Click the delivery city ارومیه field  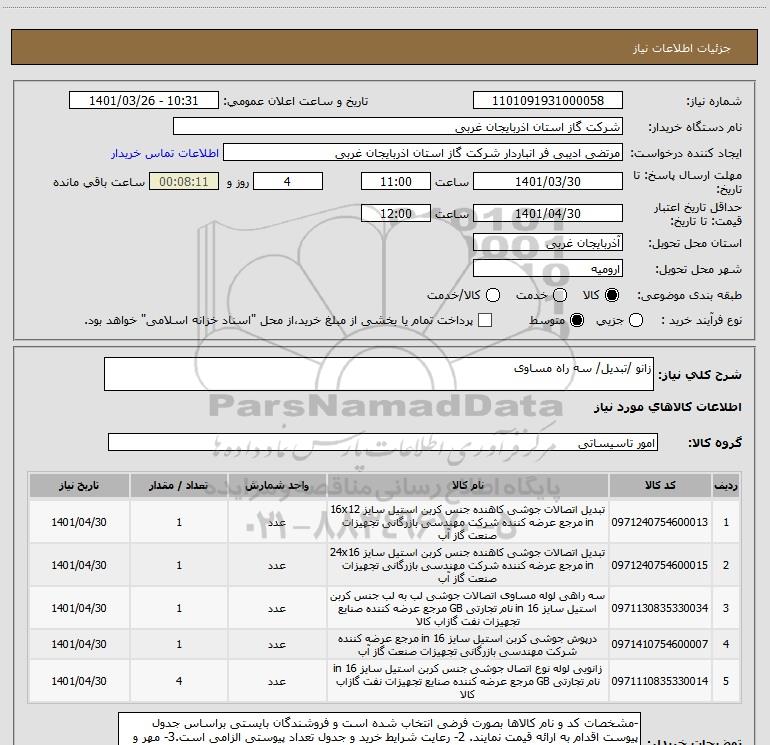[548, 269]
